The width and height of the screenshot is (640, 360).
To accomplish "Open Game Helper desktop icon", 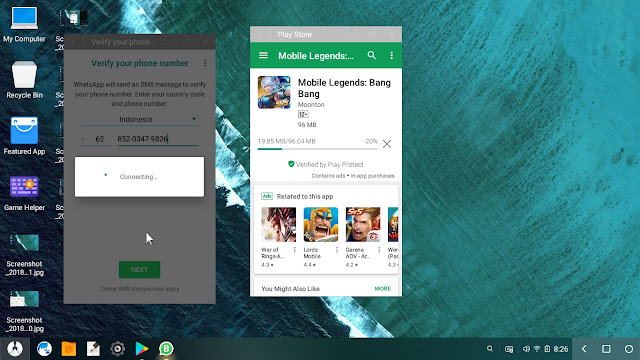I will coord(24,193).
